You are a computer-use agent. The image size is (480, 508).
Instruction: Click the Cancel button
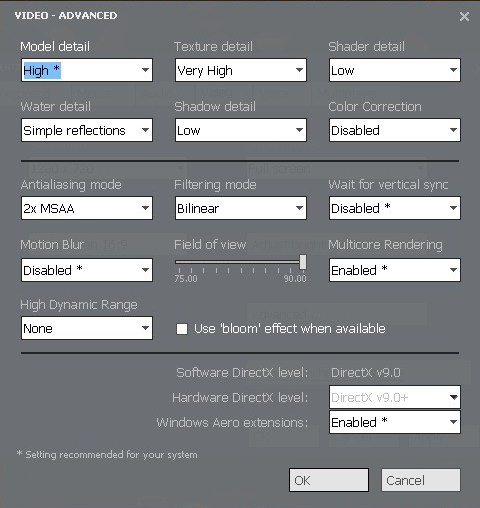pyautogui.click(x=421, y=480)
